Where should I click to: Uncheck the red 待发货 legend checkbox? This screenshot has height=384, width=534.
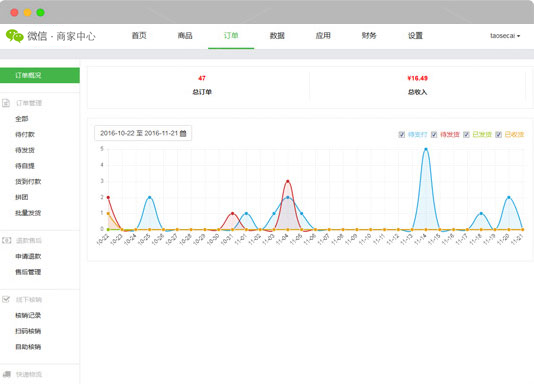[434, 134]
